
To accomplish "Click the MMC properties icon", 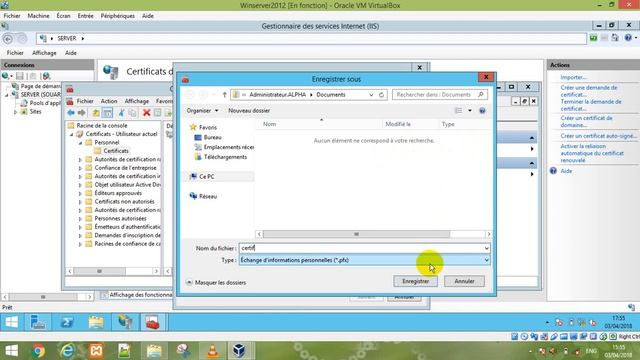I will tap(158, 113).
